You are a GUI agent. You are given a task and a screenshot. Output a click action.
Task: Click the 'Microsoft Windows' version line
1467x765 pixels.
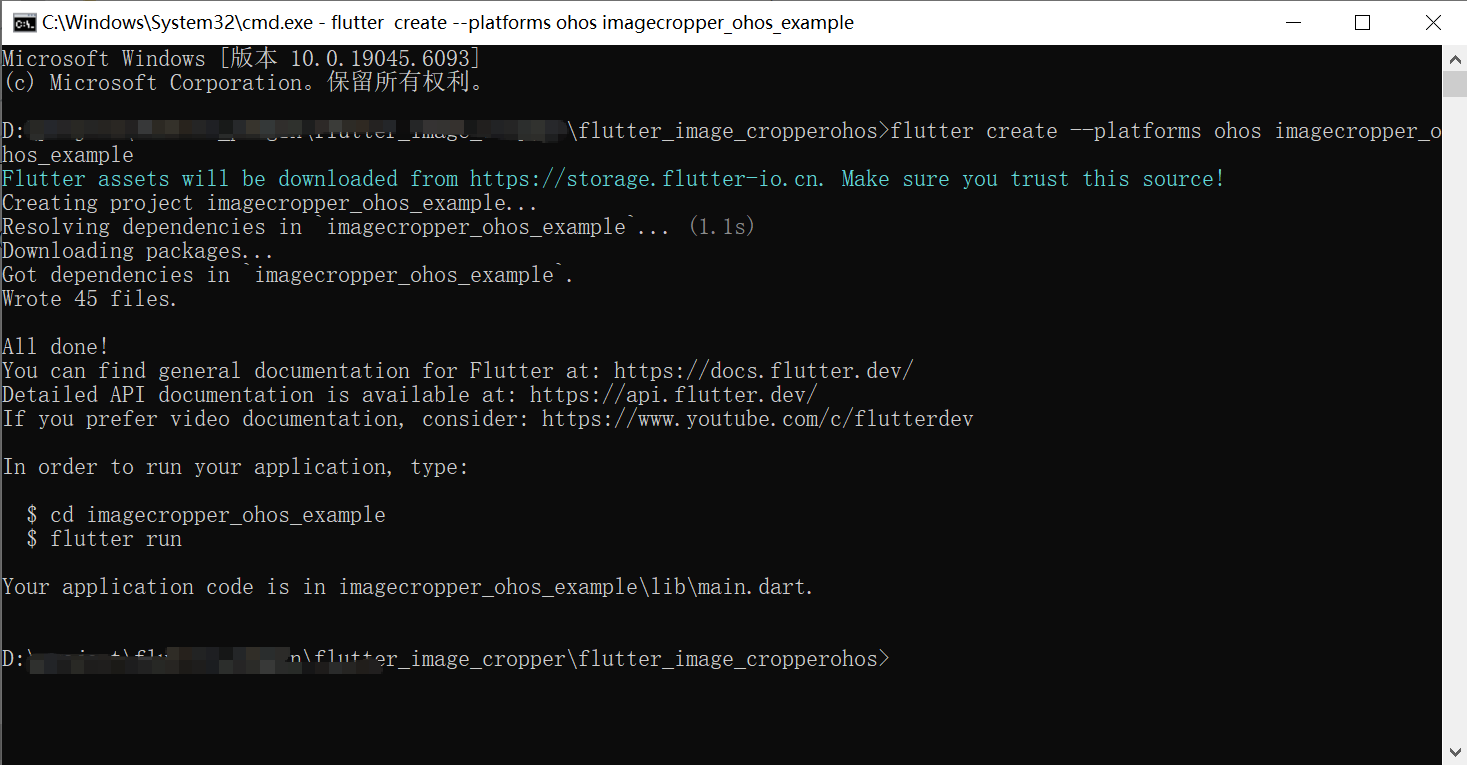tap(241, 59)
